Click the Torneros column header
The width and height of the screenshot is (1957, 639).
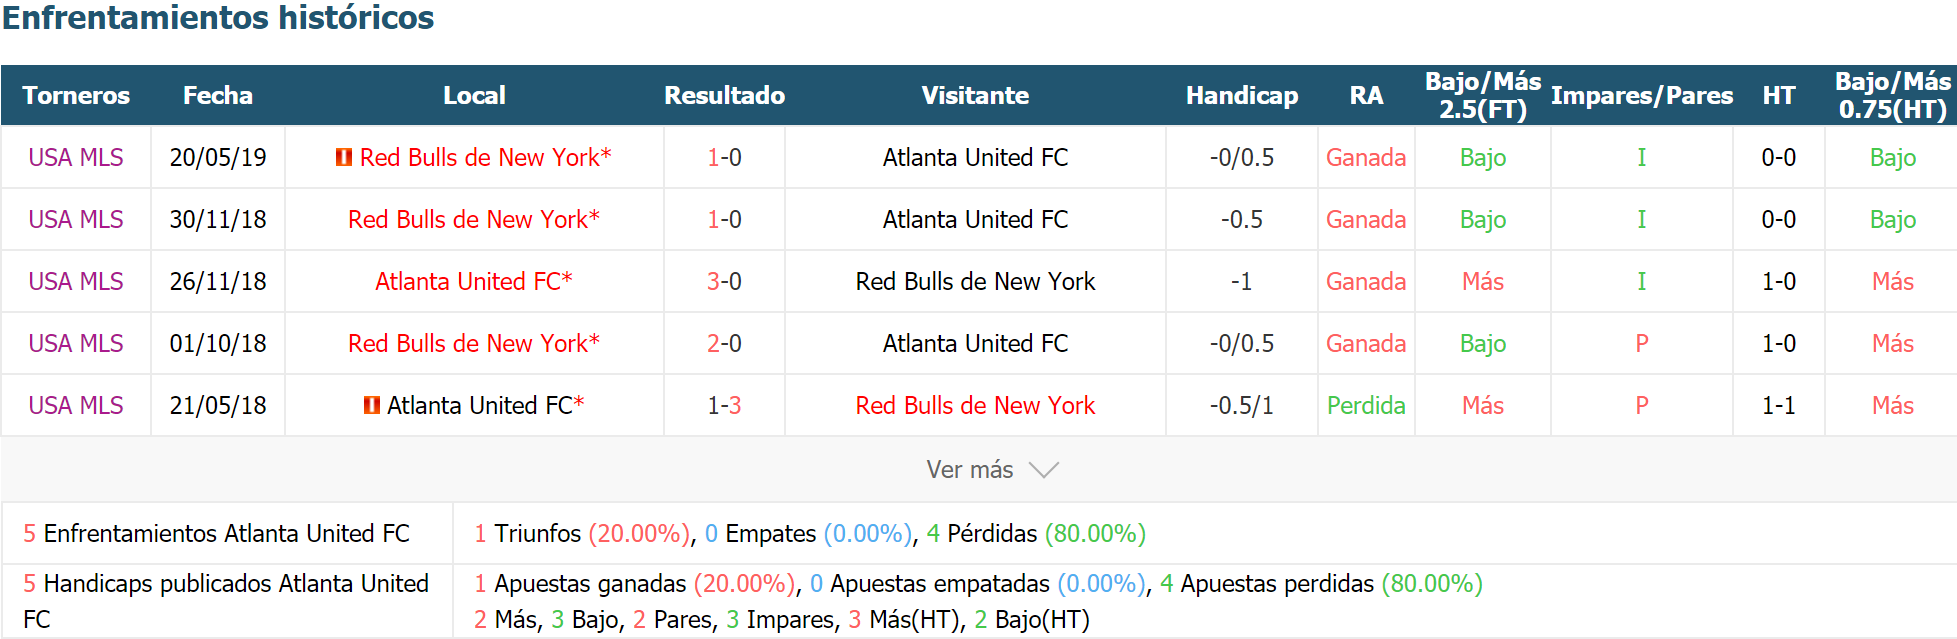(76, 95)
